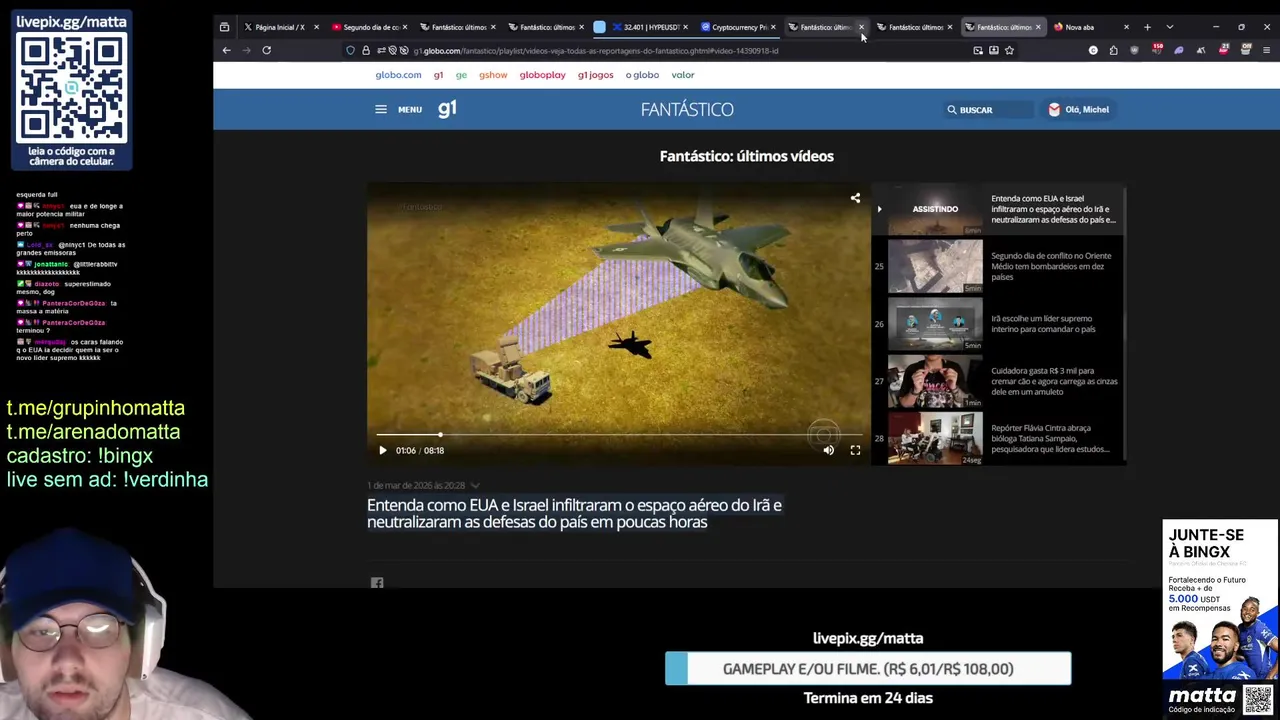Open 'Repórter Flávia Cintra abraça' title
The image size is (1280, 720).
point(1050,438)
